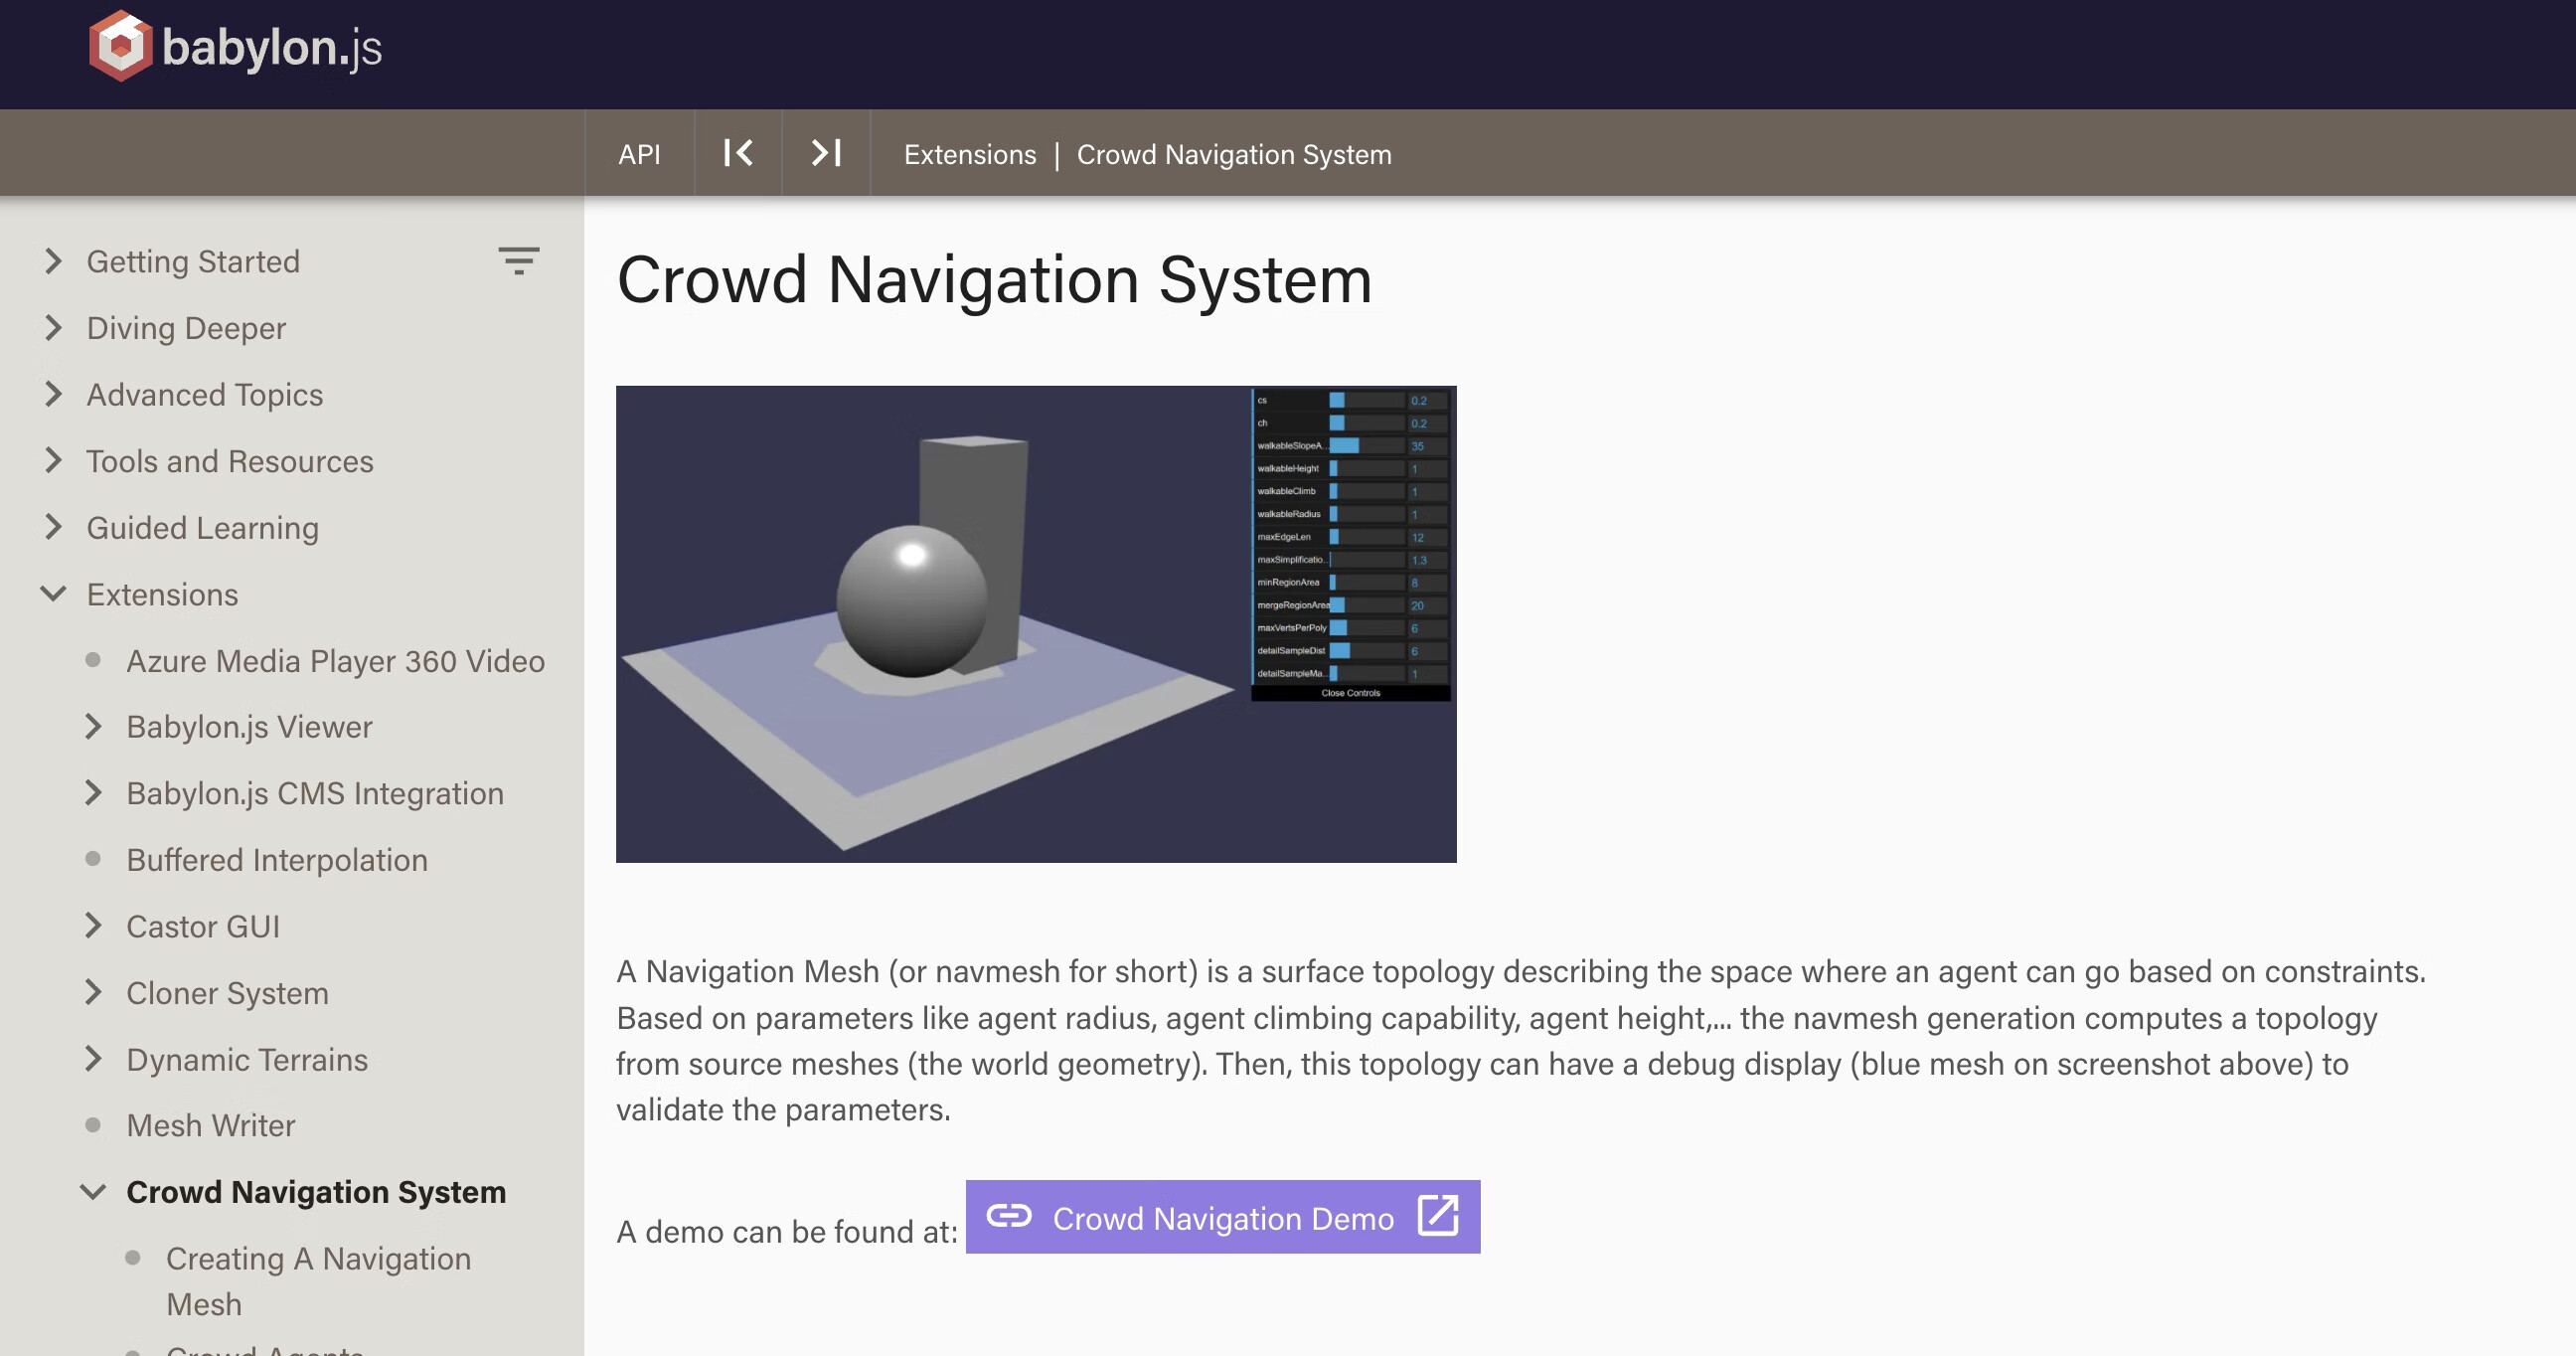Open Creating A Navigation Mesh page
This screenshot has width=2576, height=1356.
coord(318,1280)
